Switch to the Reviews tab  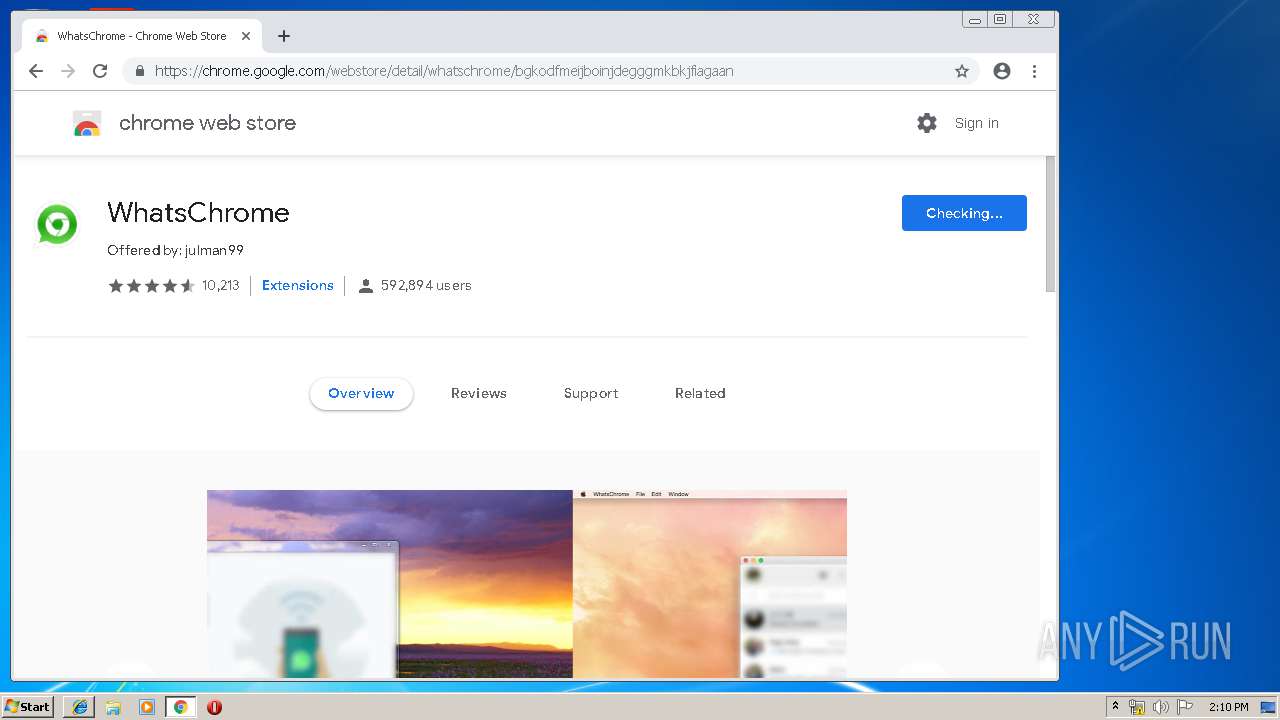[x=479, y=393]
